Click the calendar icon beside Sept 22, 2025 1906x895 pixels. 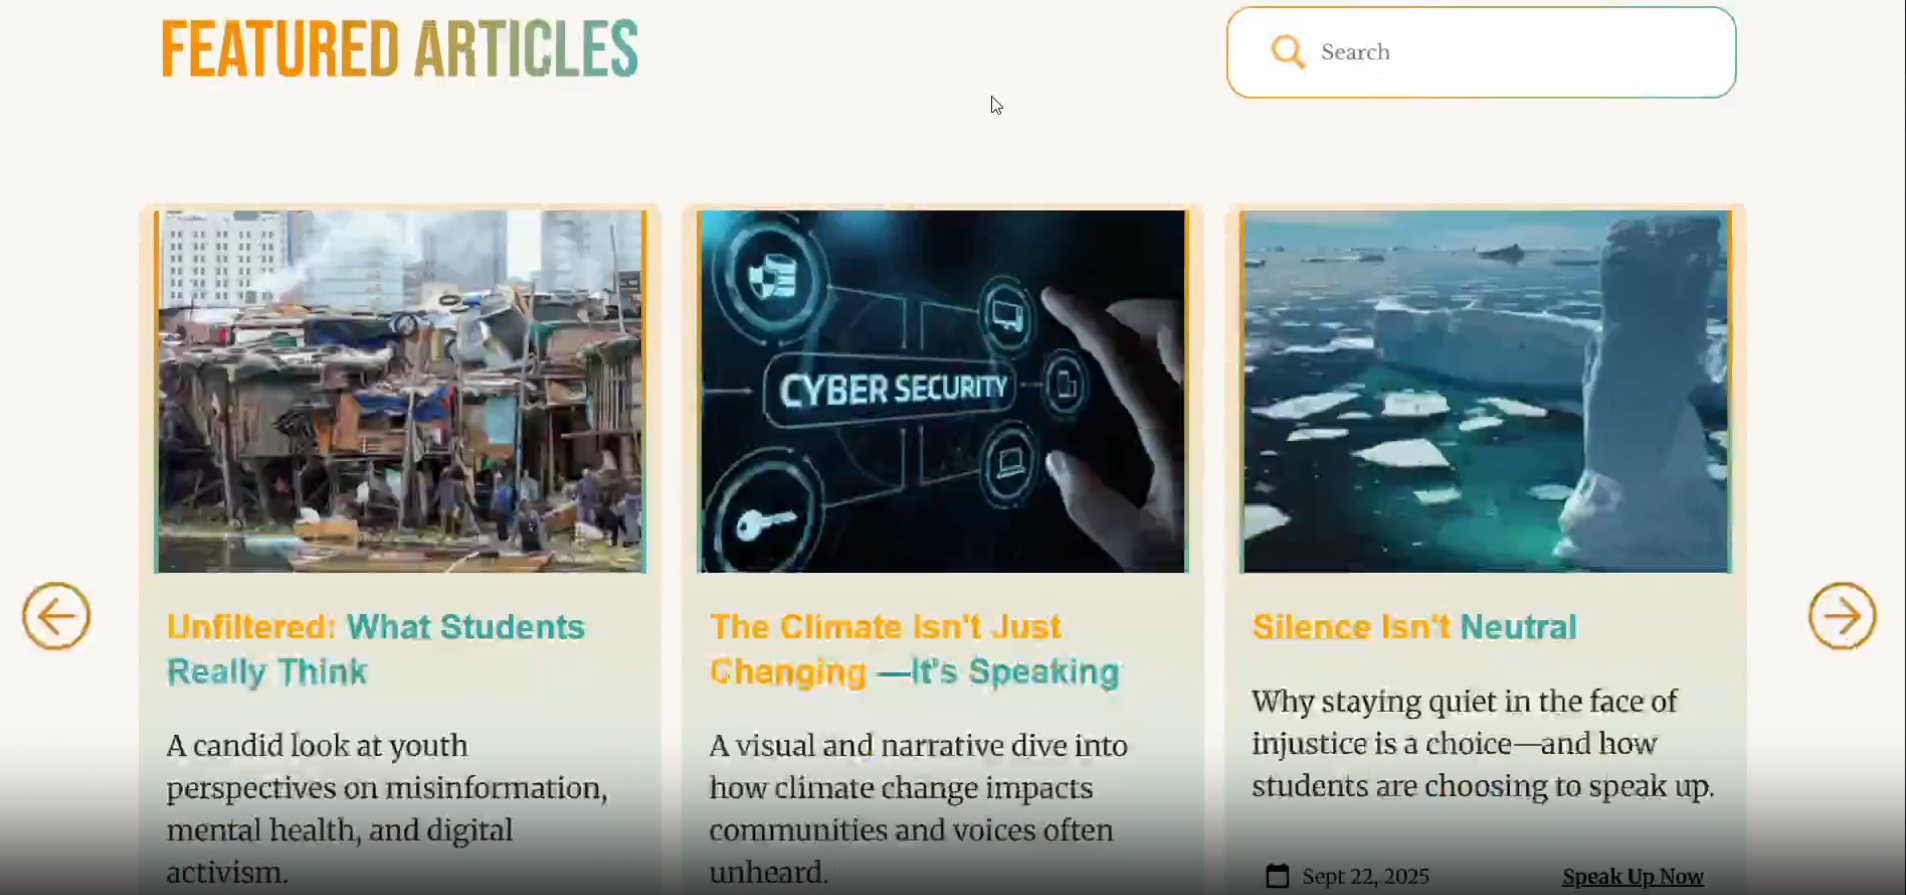tap(1277, 876)
